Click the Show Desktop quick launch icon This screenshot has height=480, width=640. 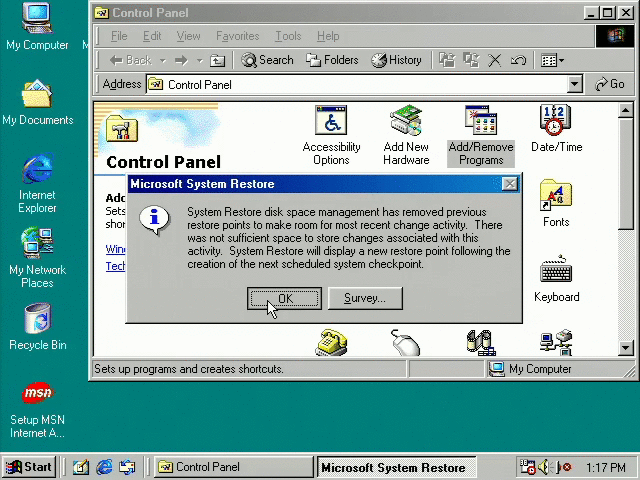tap(80, 467)
